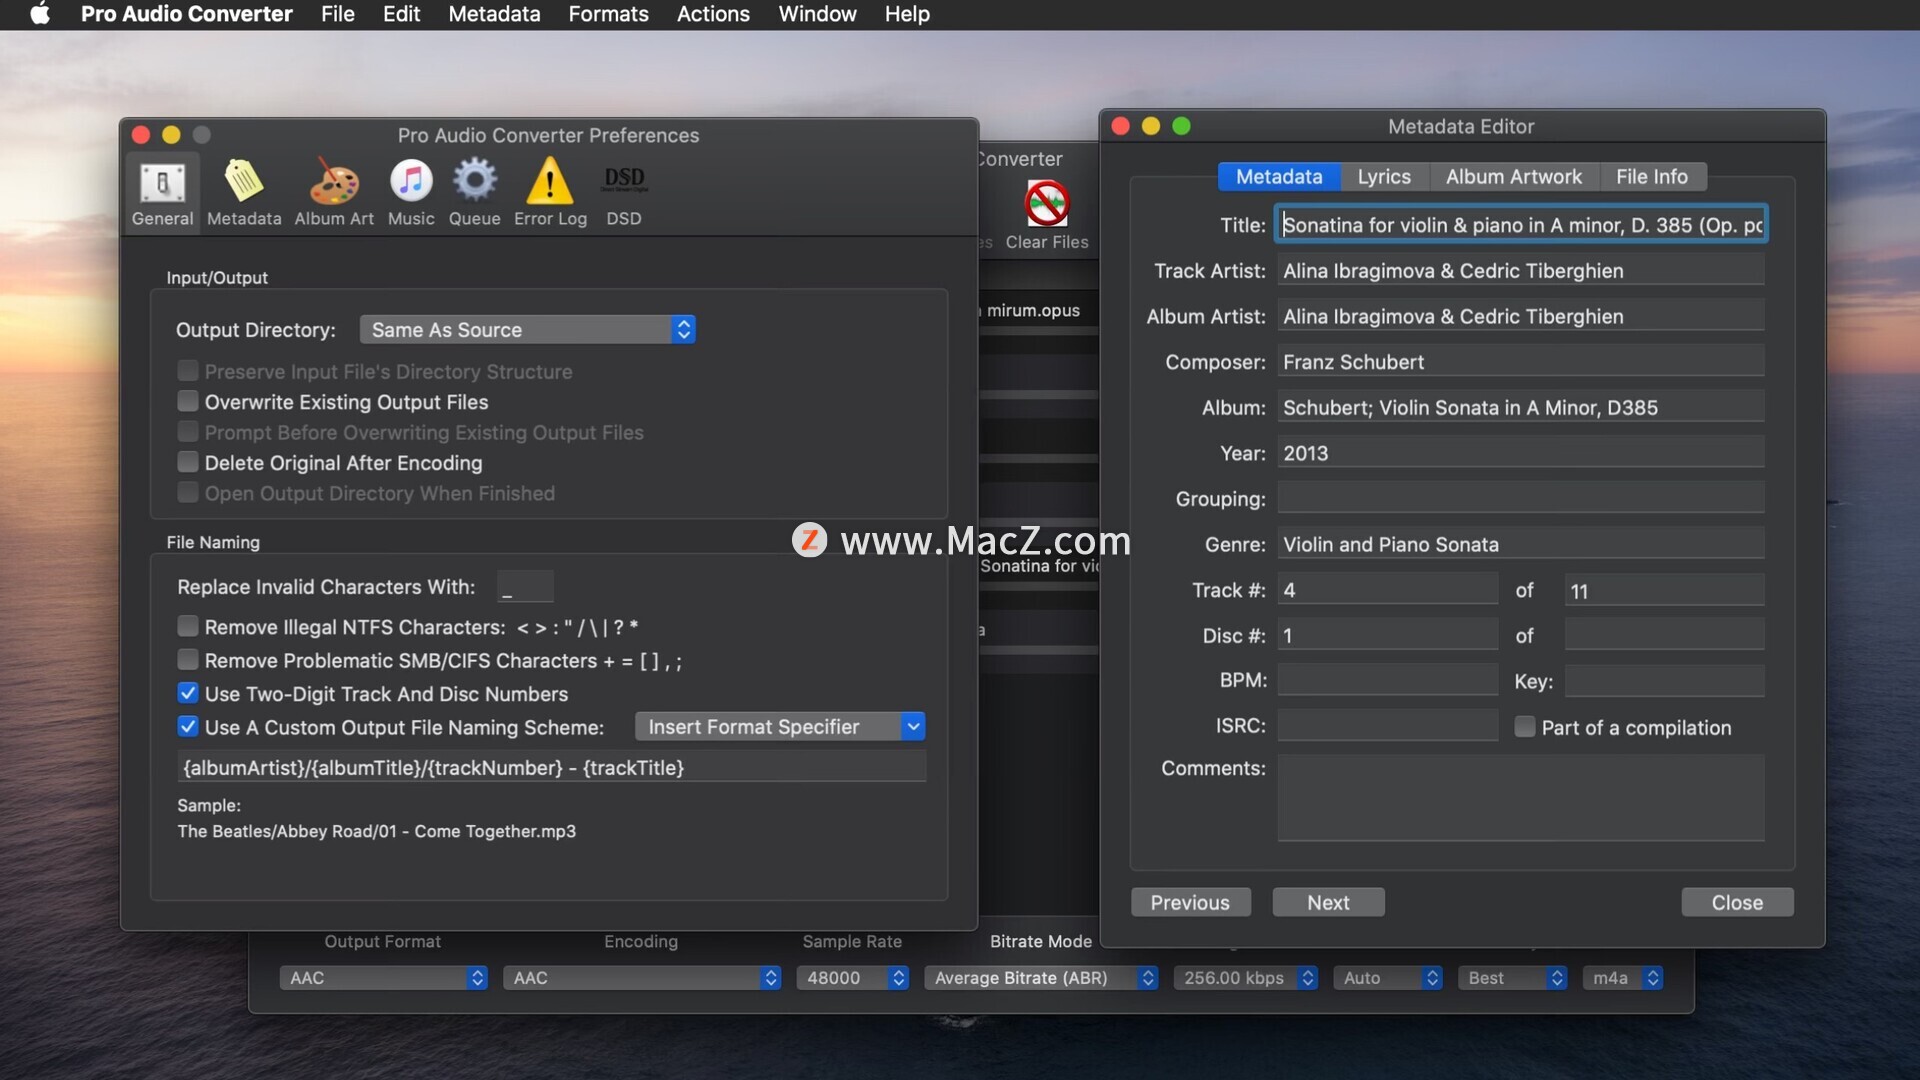This screenshot has width=1920, height=1080.
Task: Open the Output Directory dropdown
Action: pos(528,330)
